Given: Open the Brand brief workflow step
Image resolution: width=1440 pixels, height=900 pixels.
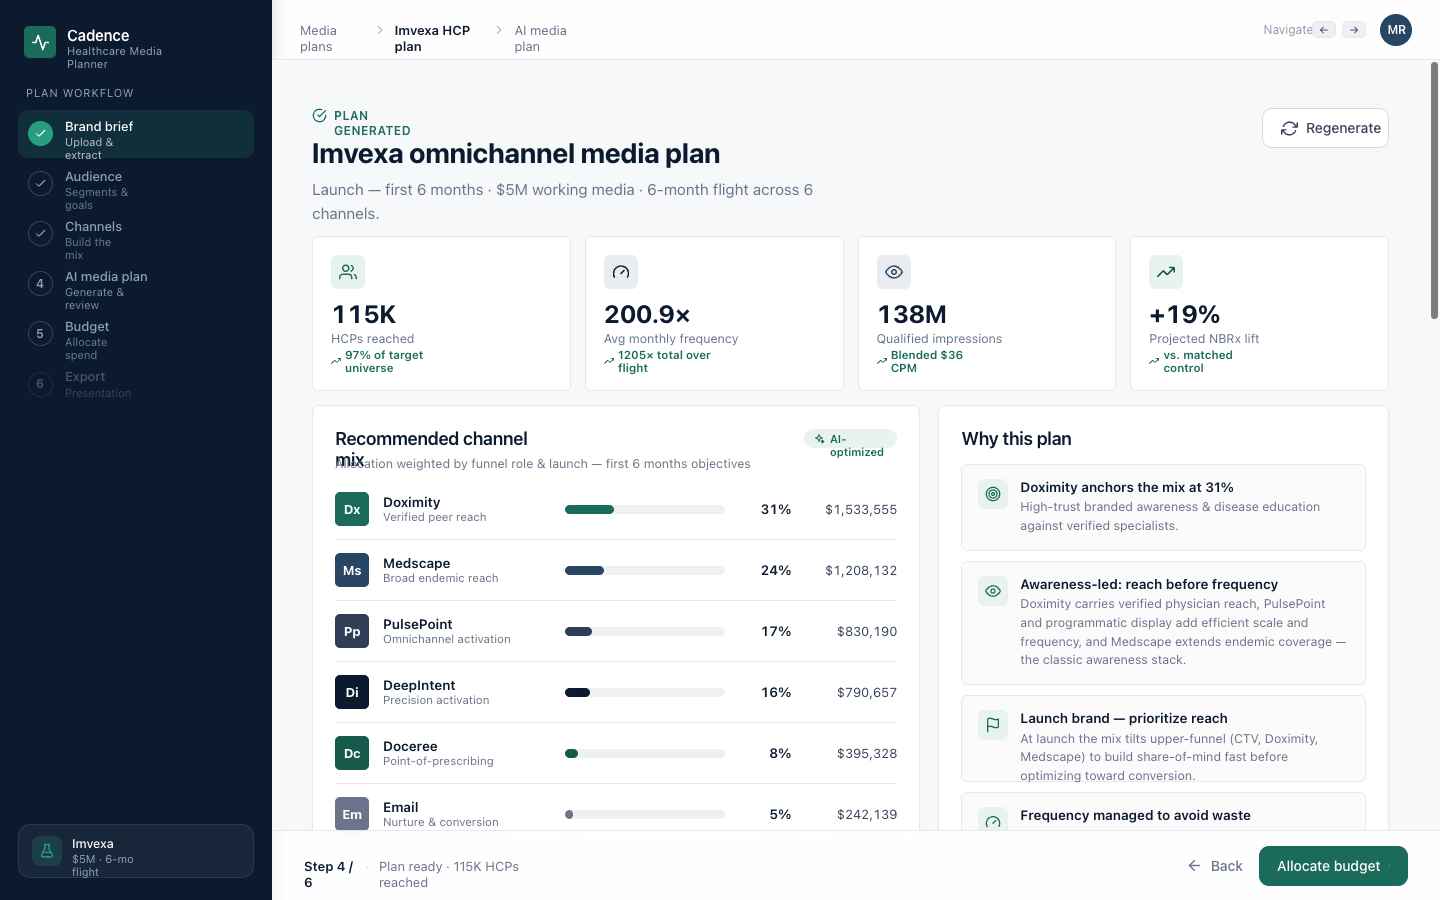Looking at the screenshot, I should (136, 134).
